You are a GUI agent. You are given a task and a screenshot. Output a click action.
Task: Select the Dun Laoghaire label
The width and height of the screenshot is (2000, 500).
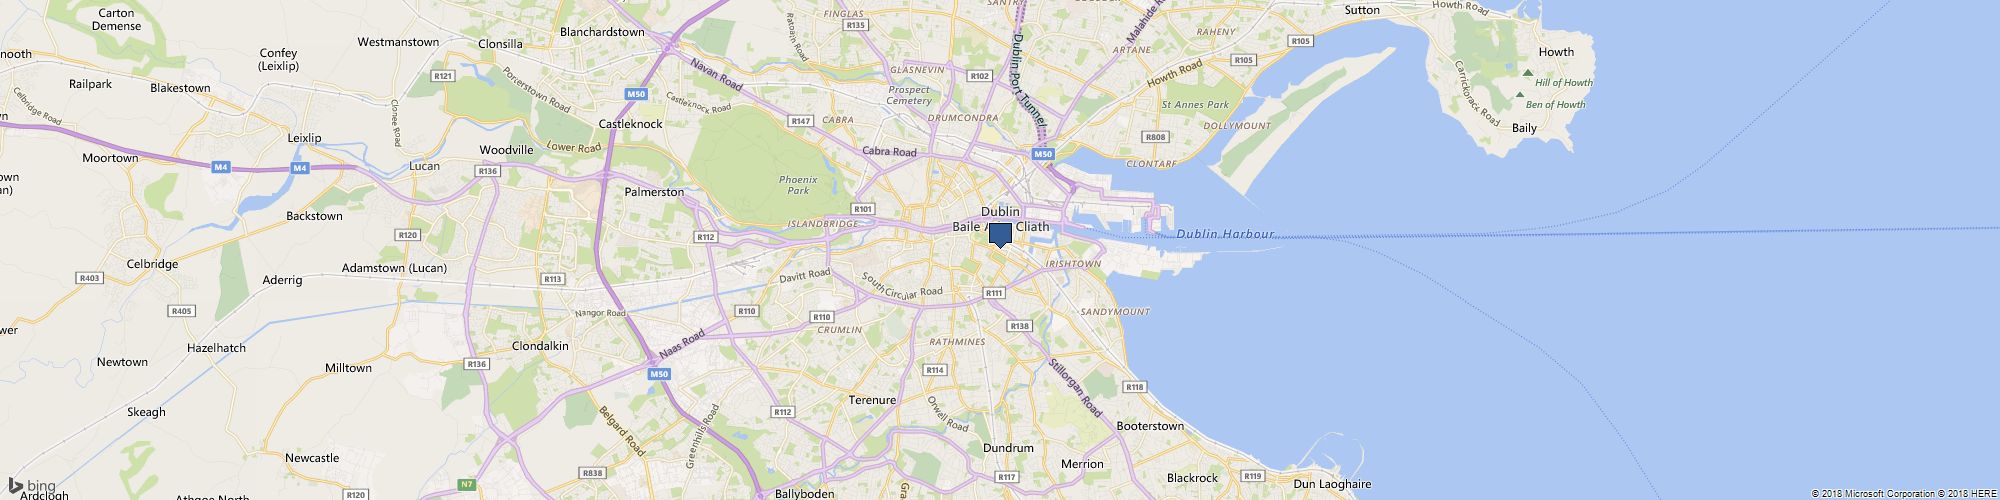pos(1332,484)
